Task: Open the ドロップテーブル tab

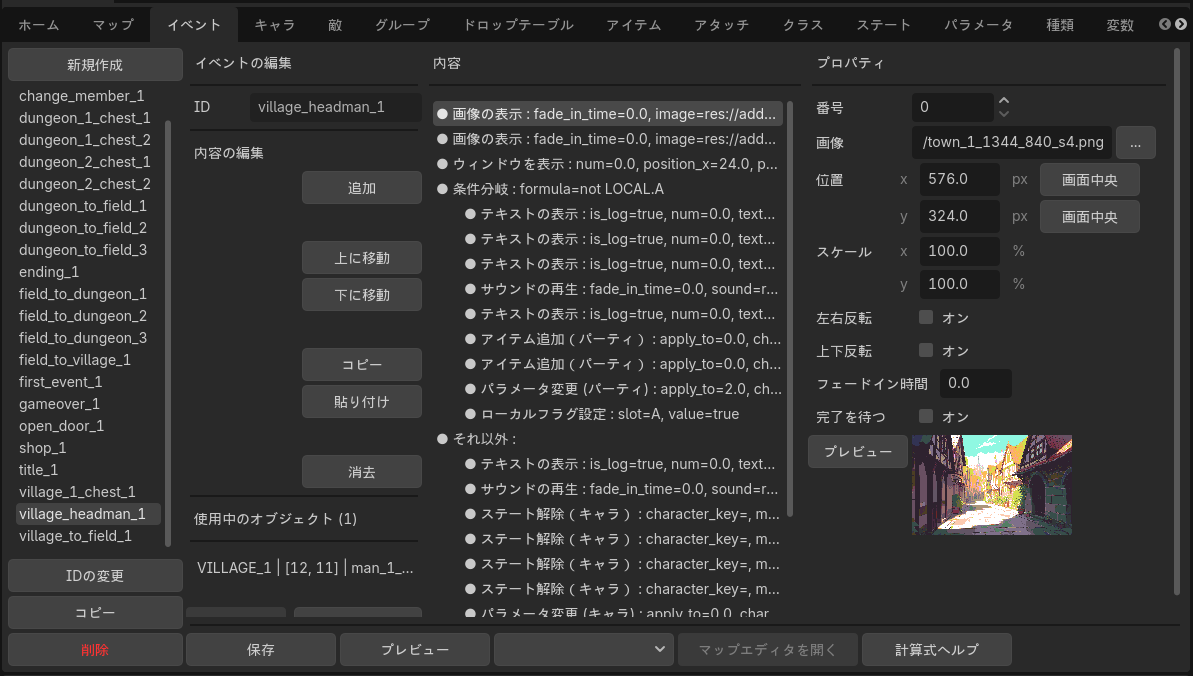Action: 518,25
